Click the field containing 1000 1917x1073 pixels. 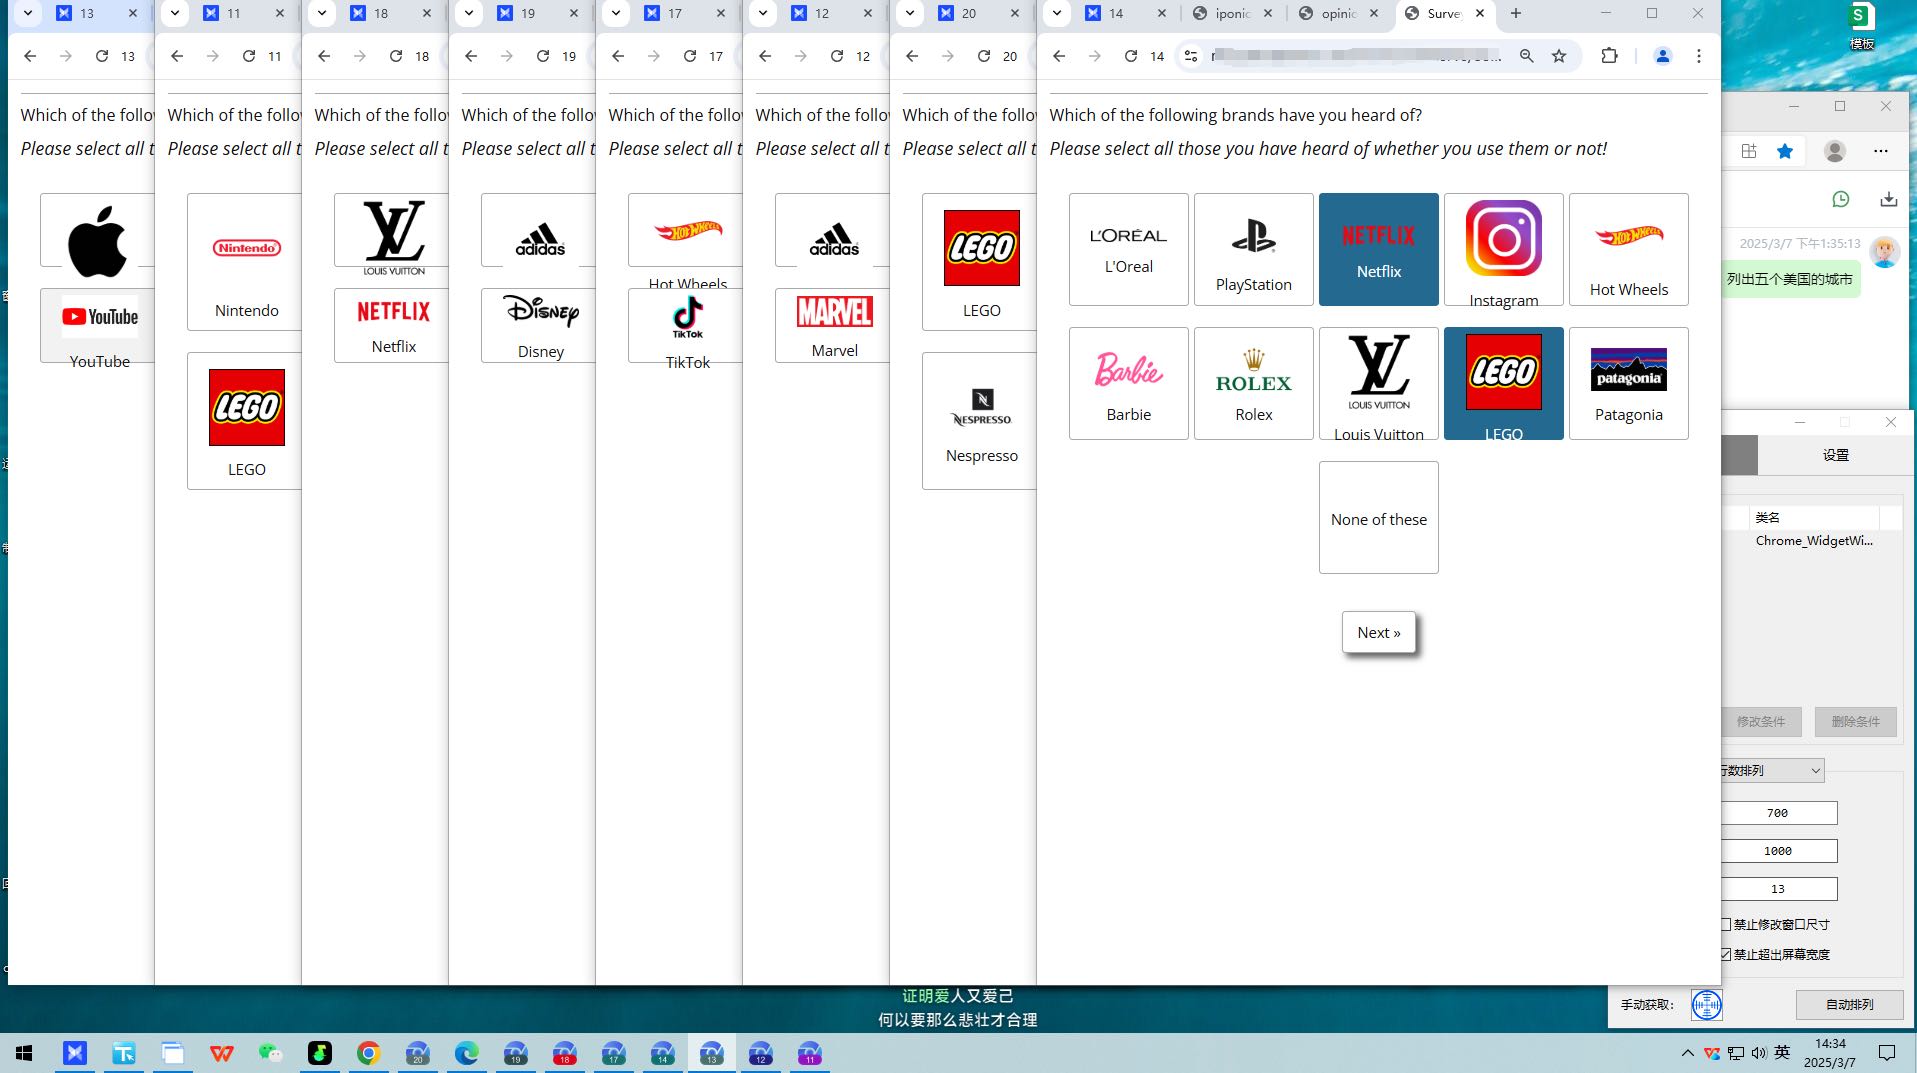coord(1778,851)
